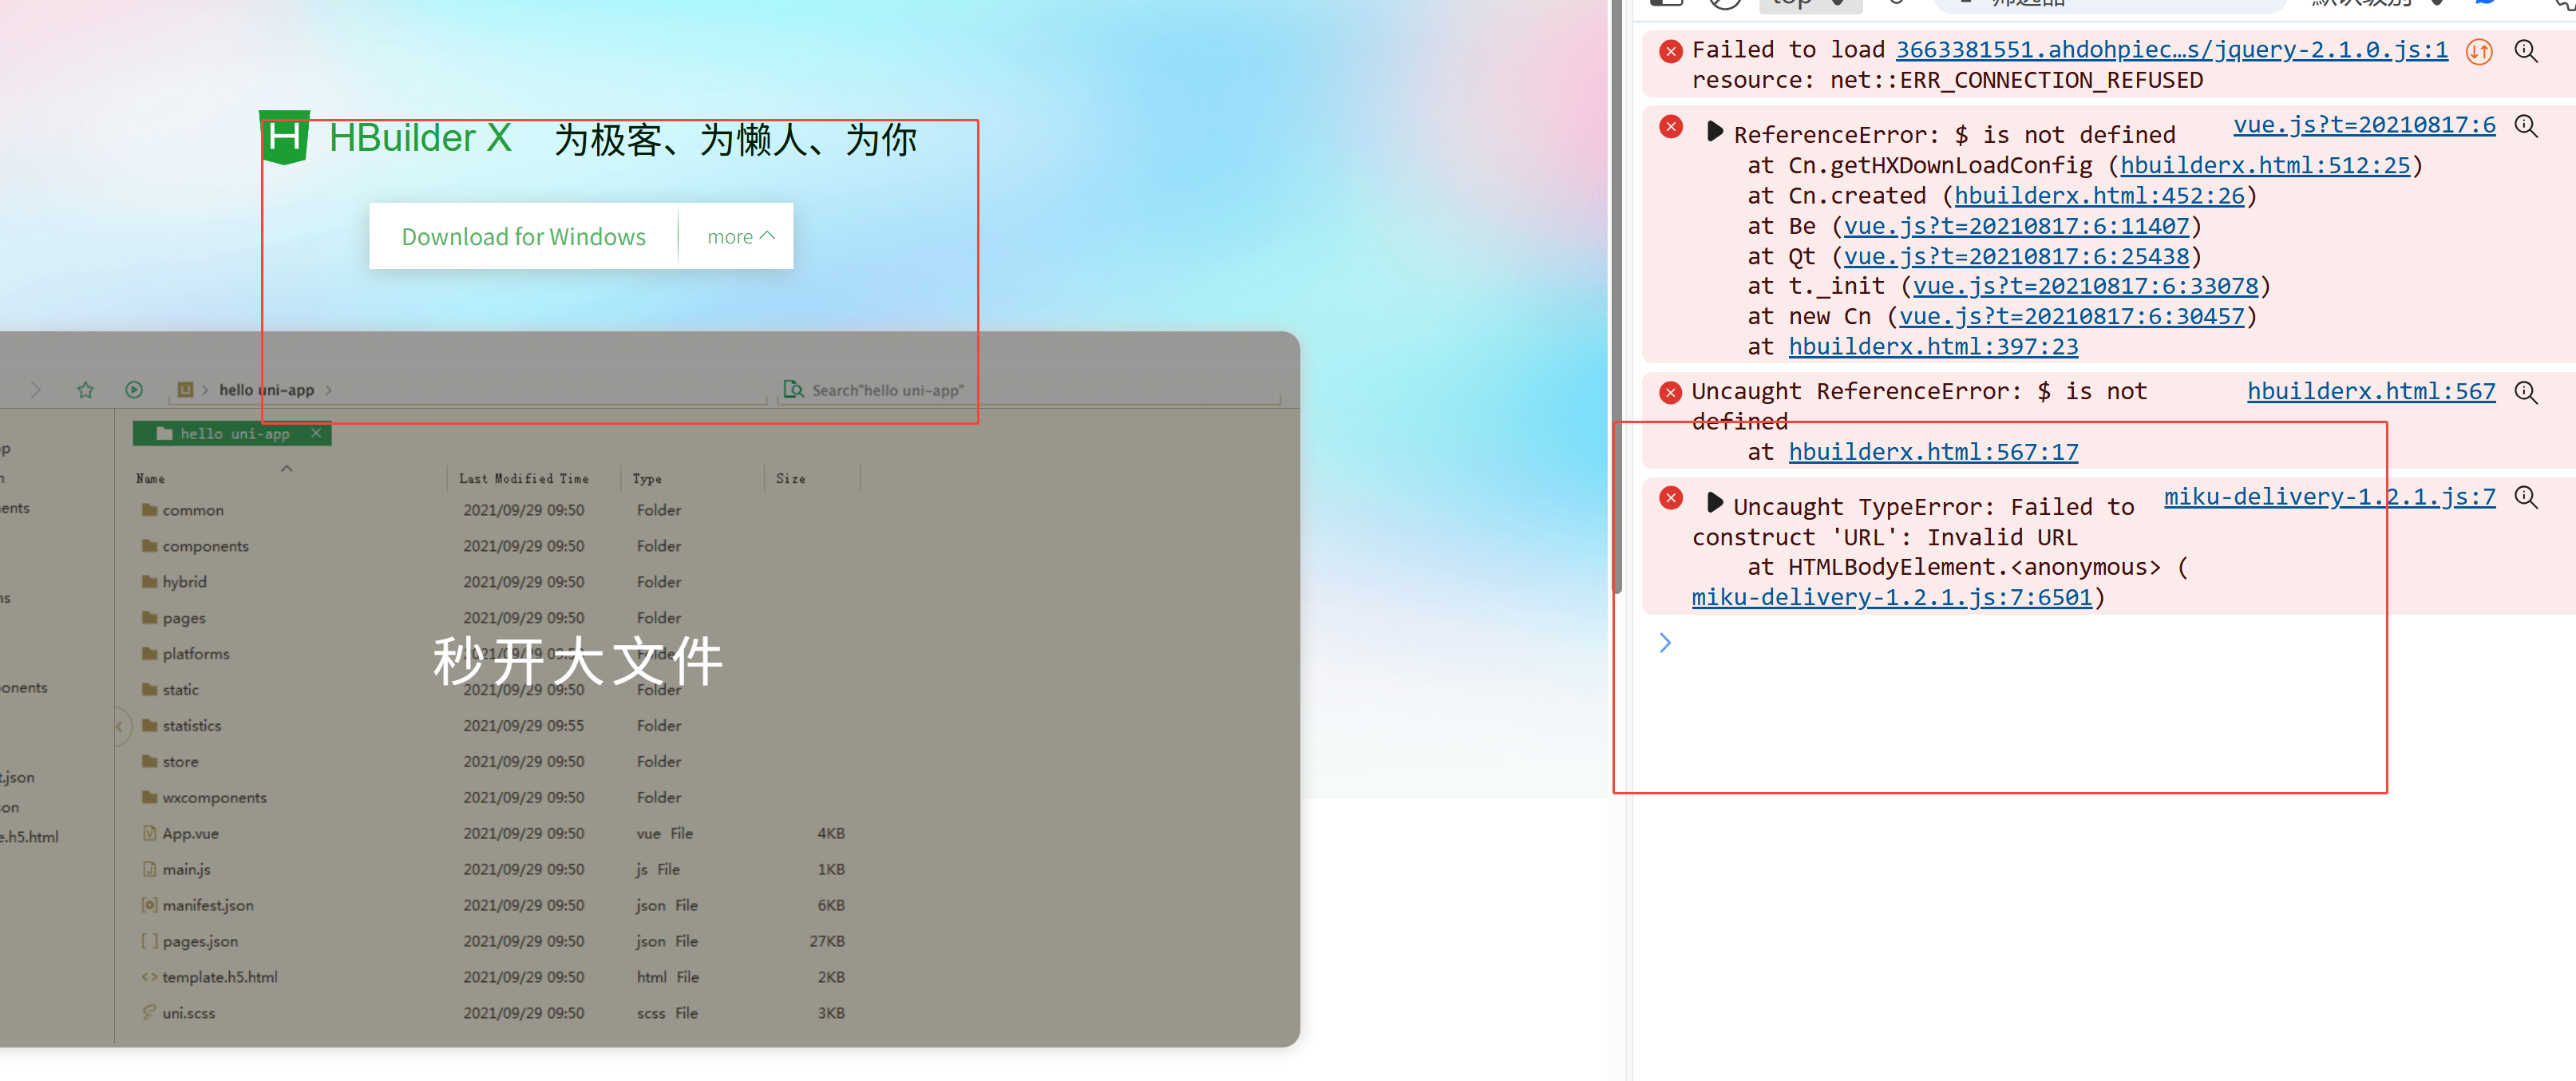Select the 'components' folder row

495,546
